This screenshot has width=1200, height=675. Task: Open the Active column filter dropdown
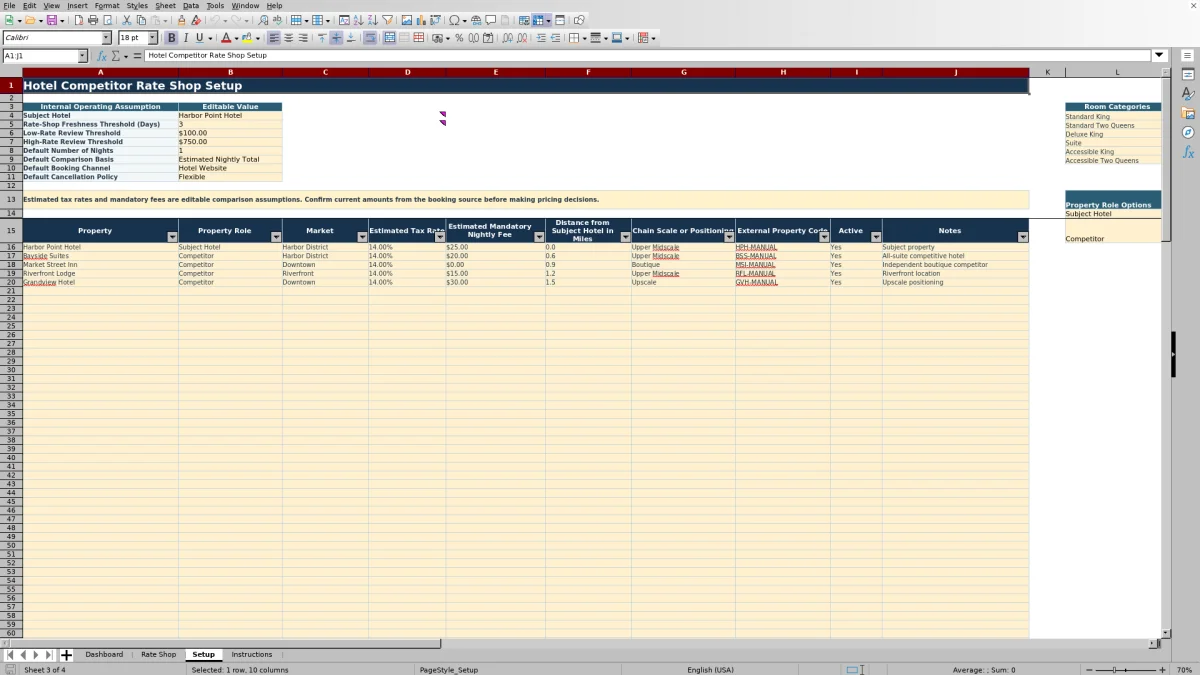pos(876,237)
